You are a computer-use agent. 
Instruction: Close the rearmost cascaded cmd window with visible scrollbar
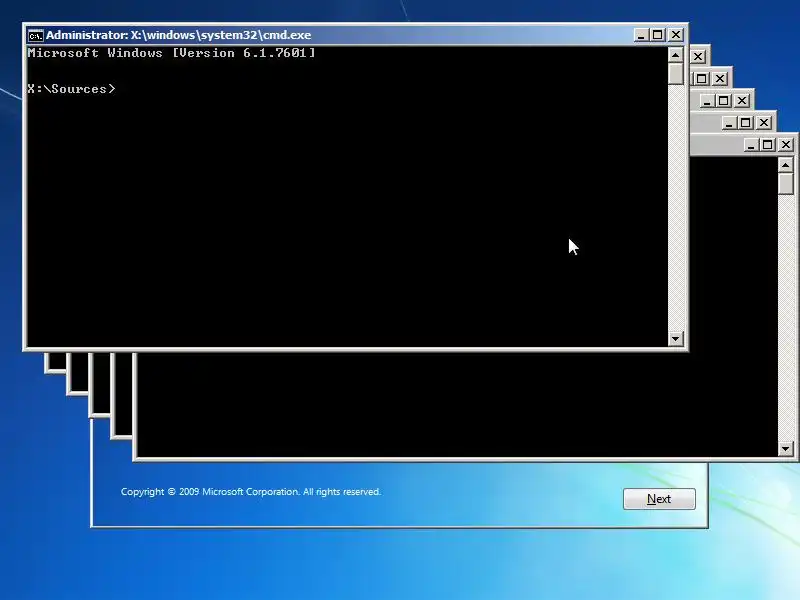coord(786,145)
